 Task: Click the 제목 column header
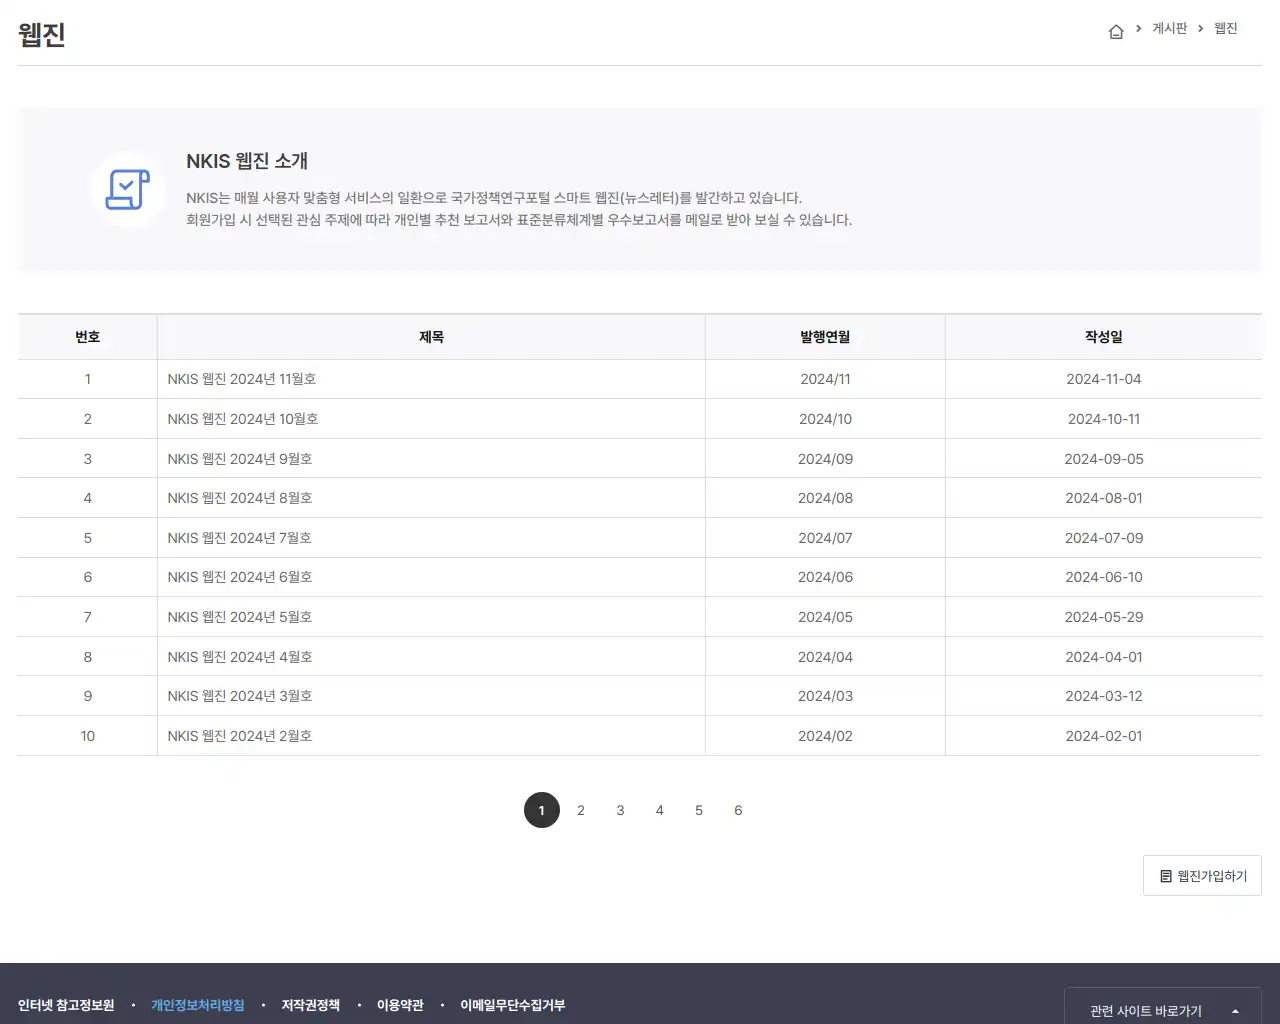click(431, 337)
